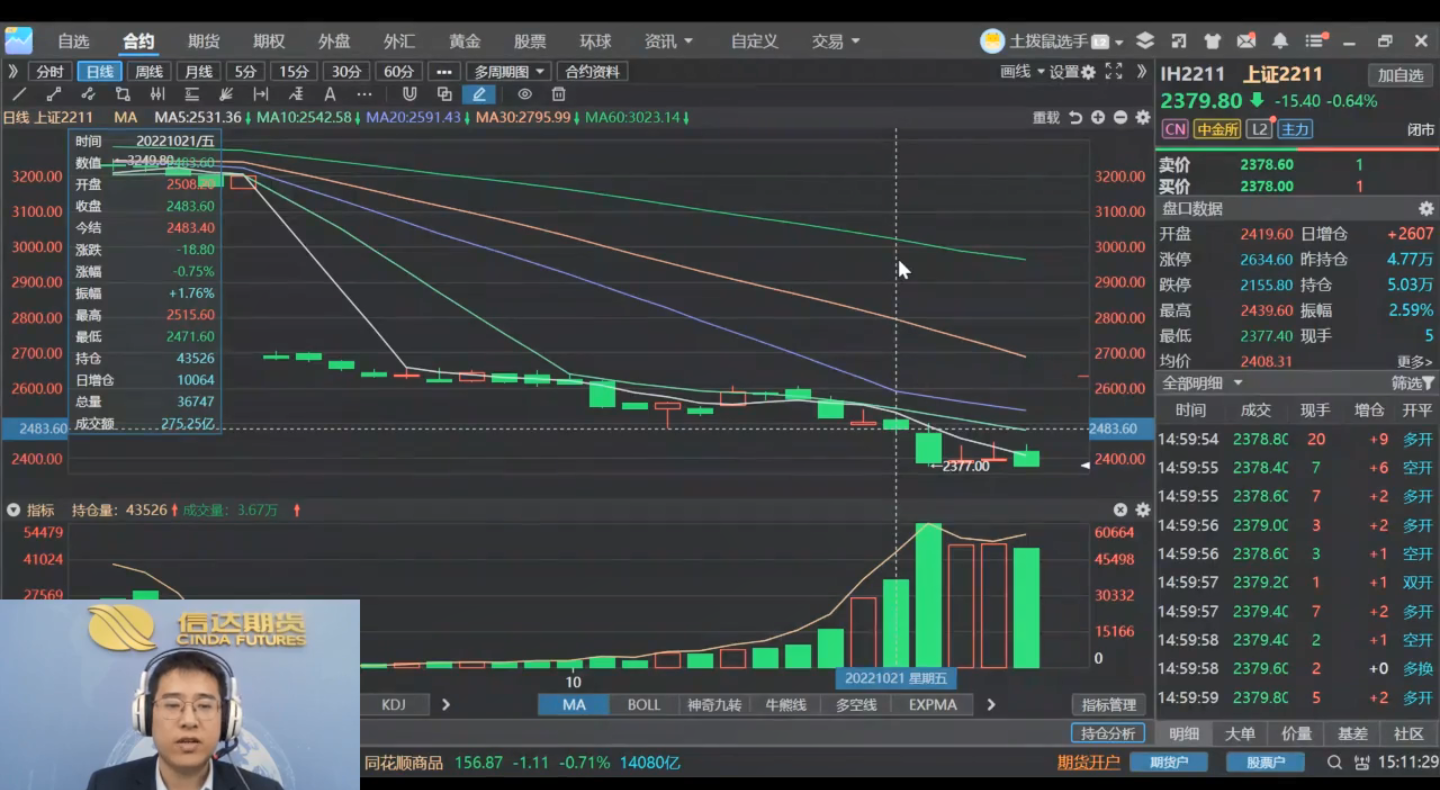Activate the magnet snap tool
Viewport: 1440px width, 790px height.
tap(409, 94)
